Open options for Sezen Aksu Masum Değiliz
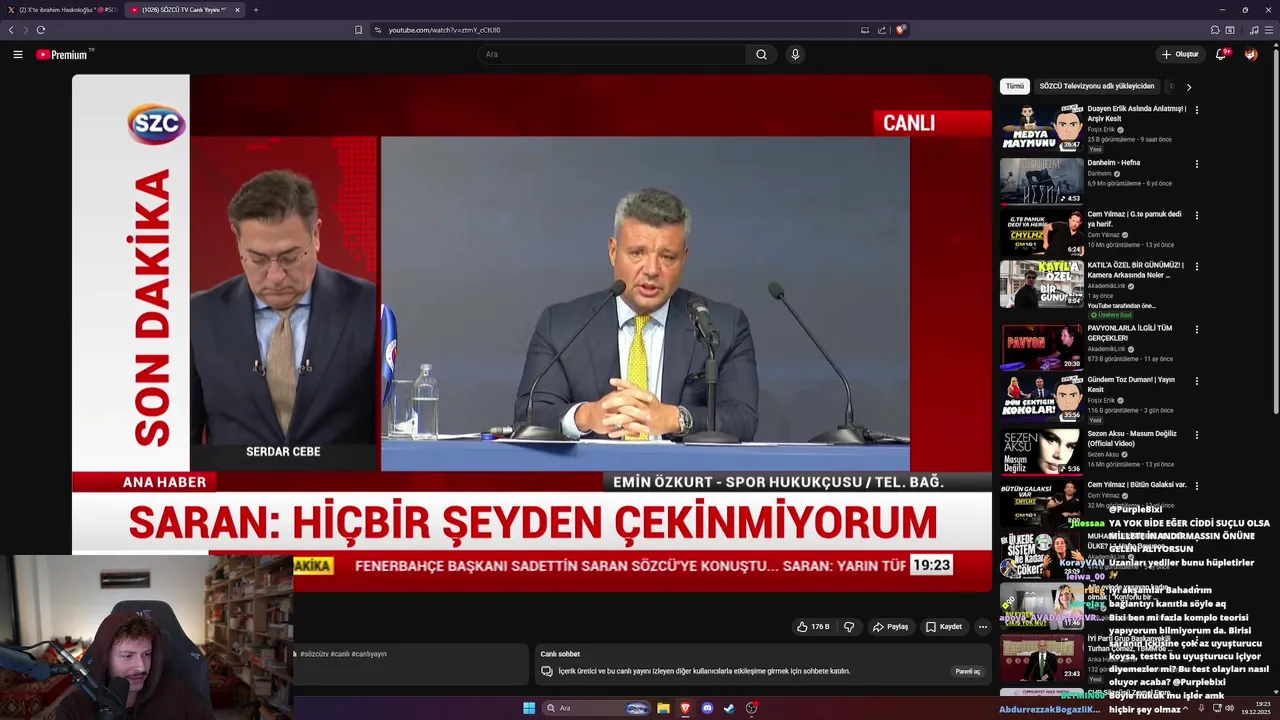 pos(1196,435)
